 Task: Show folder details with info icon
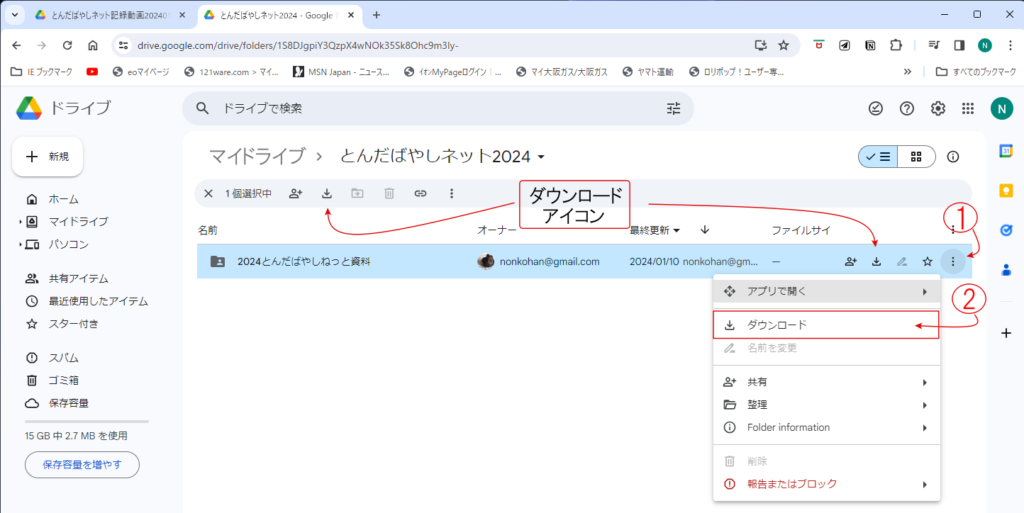click(953, 157)
